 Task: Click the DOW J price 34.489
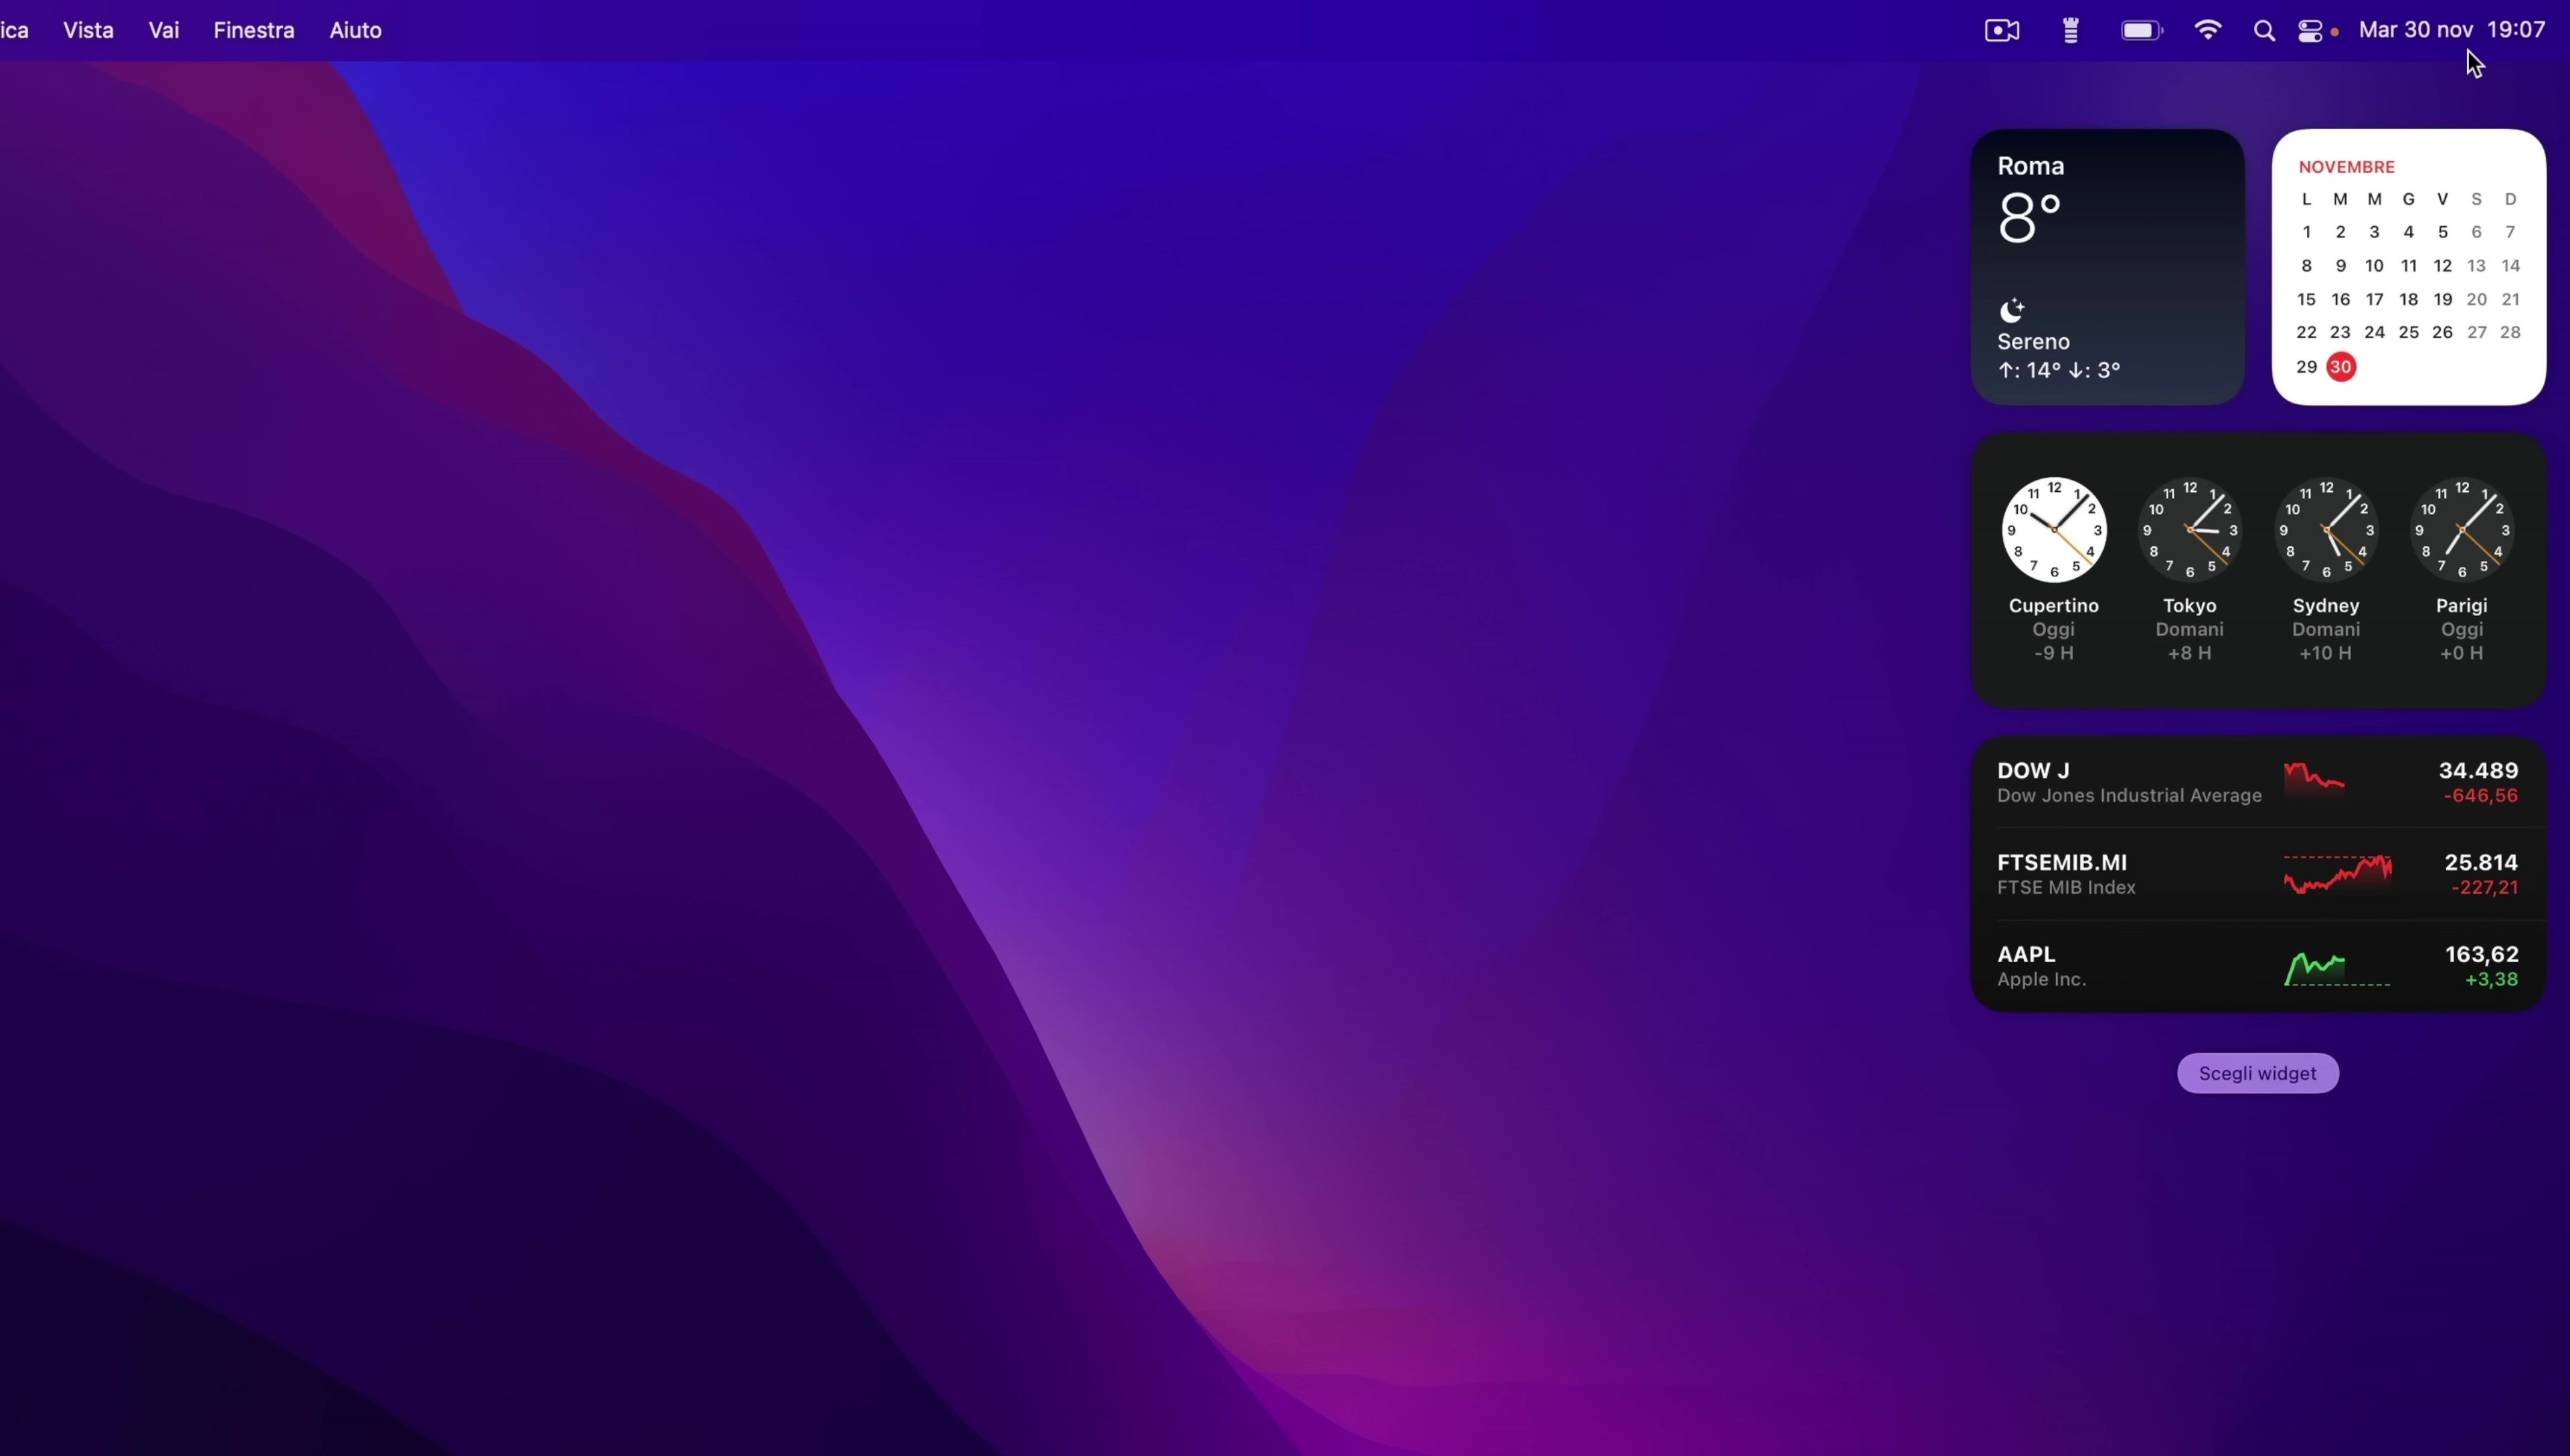coord(2478,770)
